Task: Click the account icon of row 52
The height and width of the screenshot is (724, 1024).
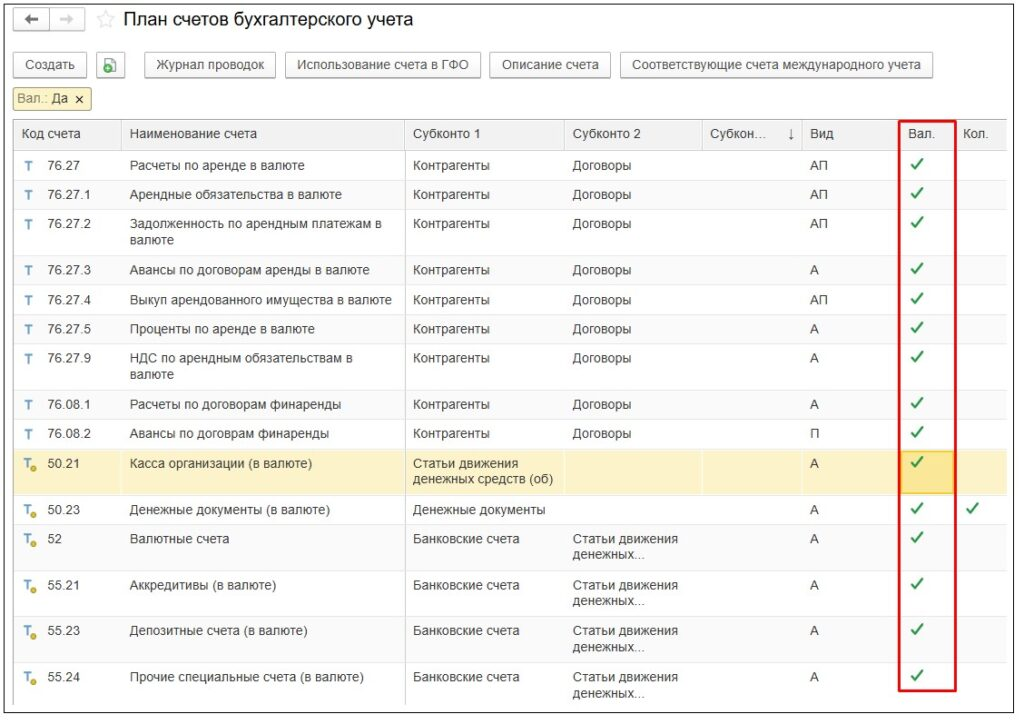Action: click(x=30, y=540)
